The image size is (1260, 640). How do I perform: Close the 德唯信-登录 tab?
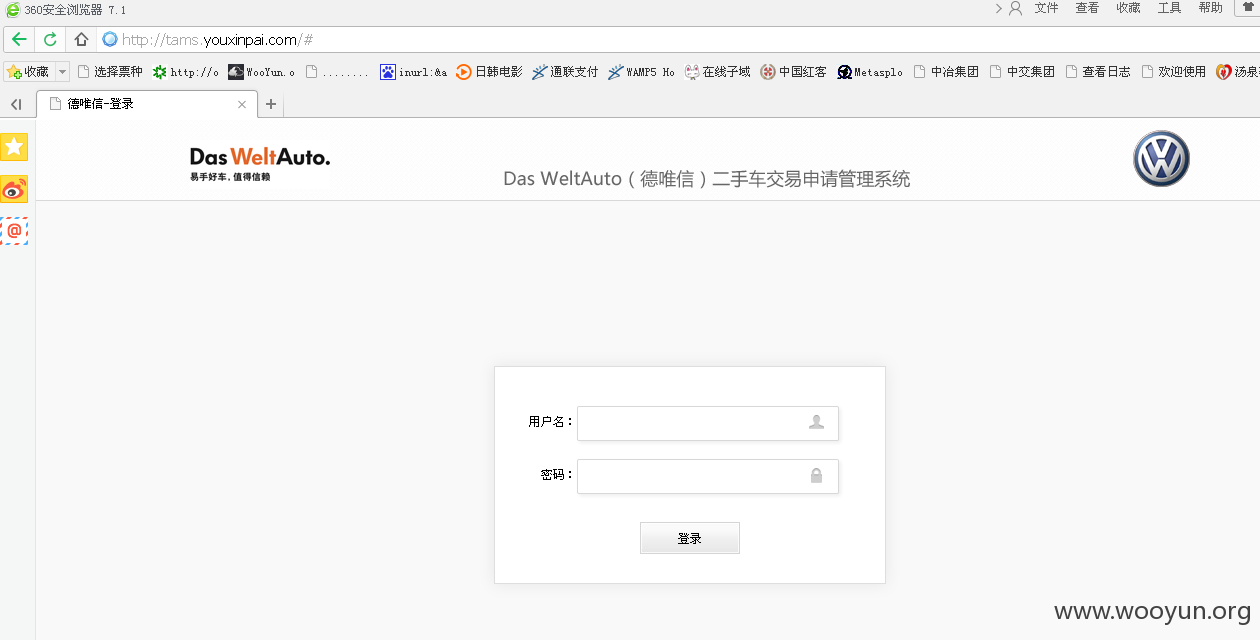(242, 104)
